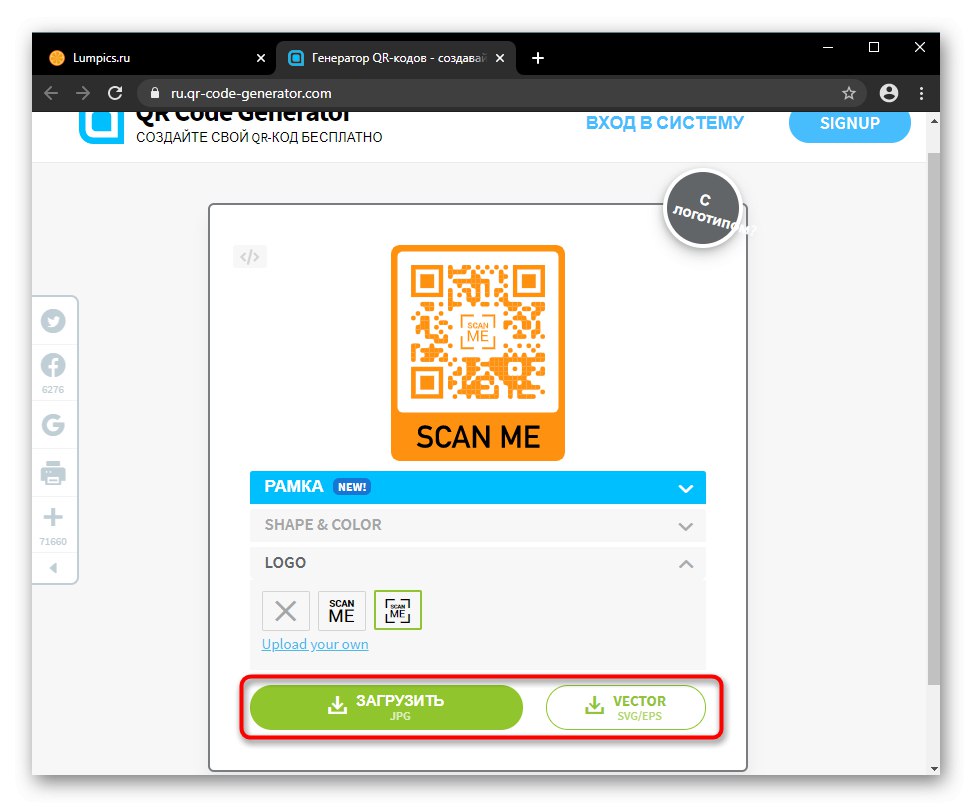
Task: Switch to the Генератор QR-кодов tab
Action: pos(397,58)
